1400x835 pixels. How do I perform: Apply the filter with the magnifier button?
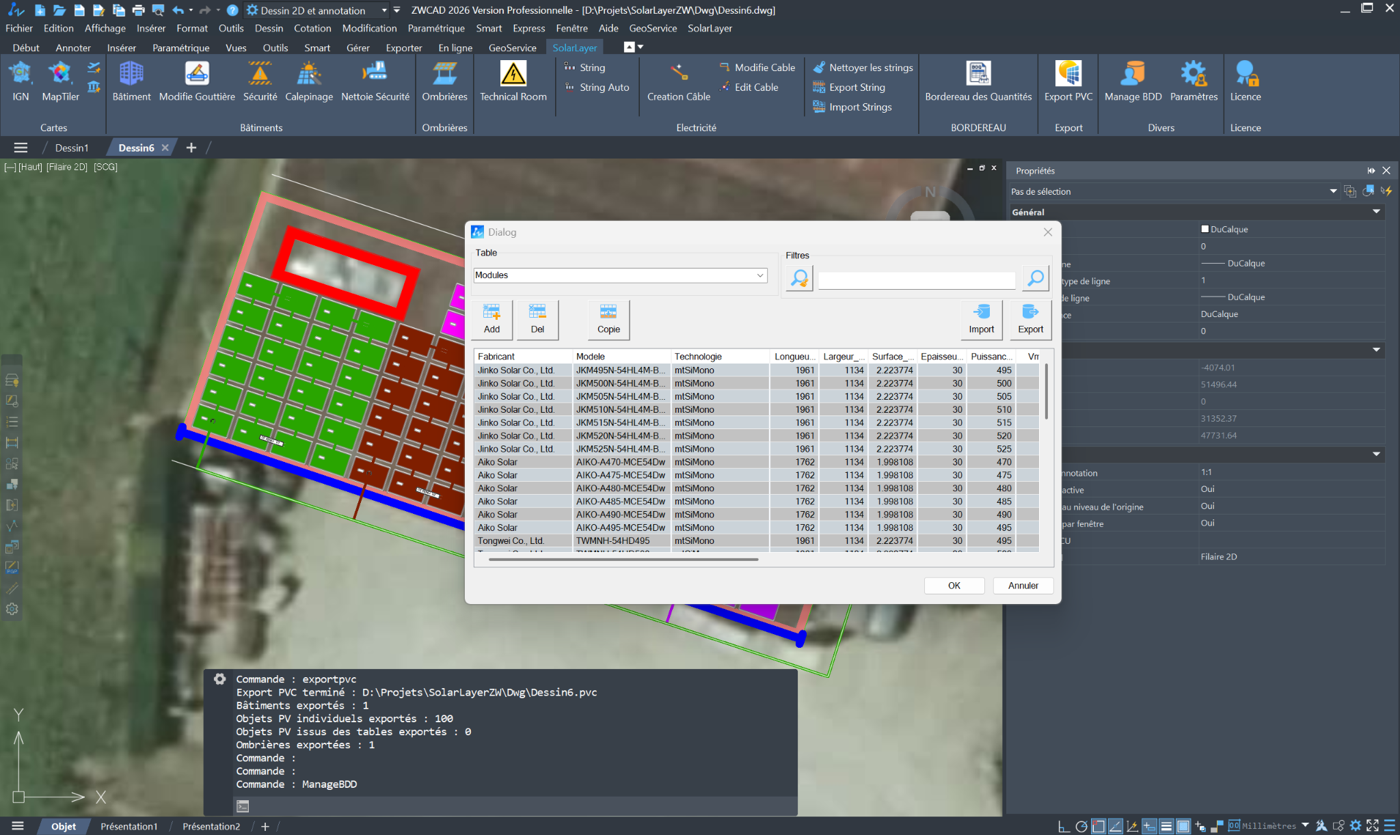1035,278
